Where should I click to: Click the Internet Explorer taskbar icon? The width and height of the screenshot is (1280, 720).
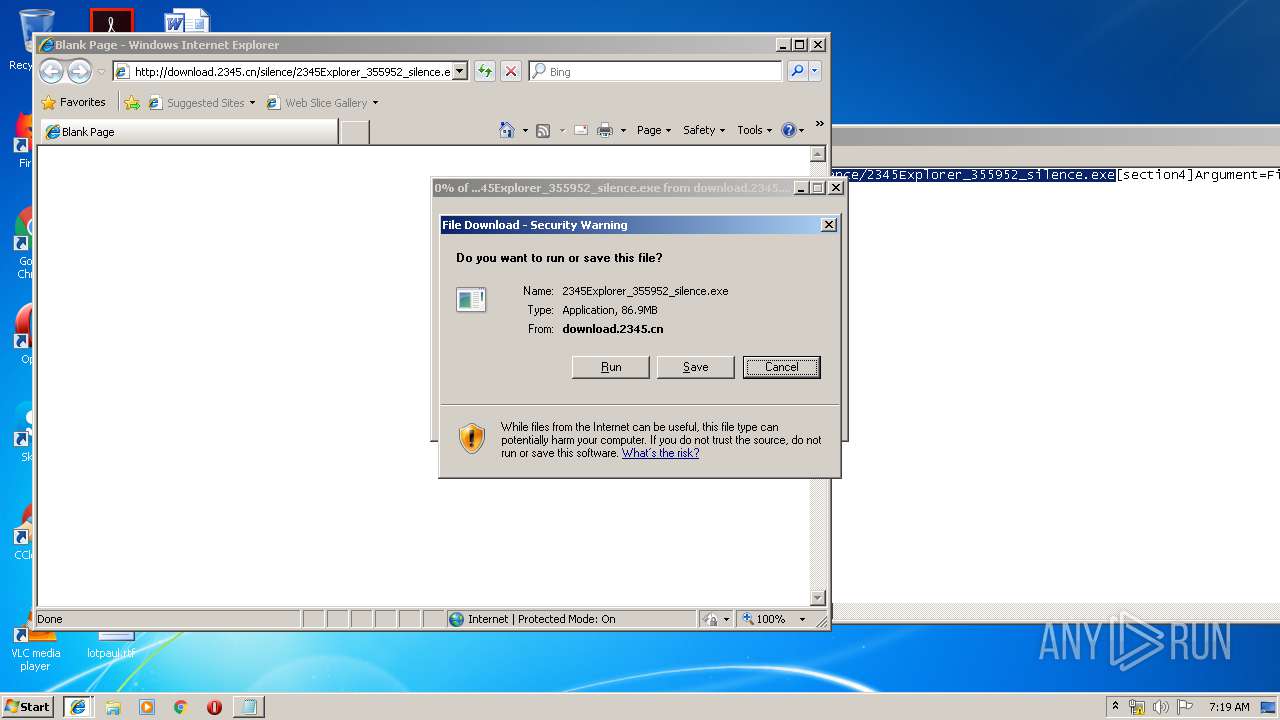coord(78,707)
